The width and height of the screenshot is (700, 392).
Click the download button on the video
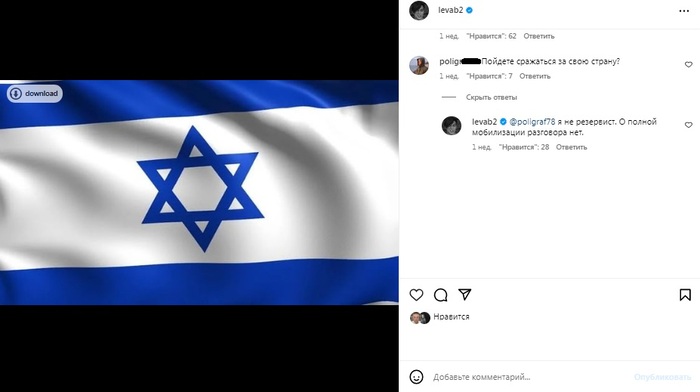click(34, 93)
